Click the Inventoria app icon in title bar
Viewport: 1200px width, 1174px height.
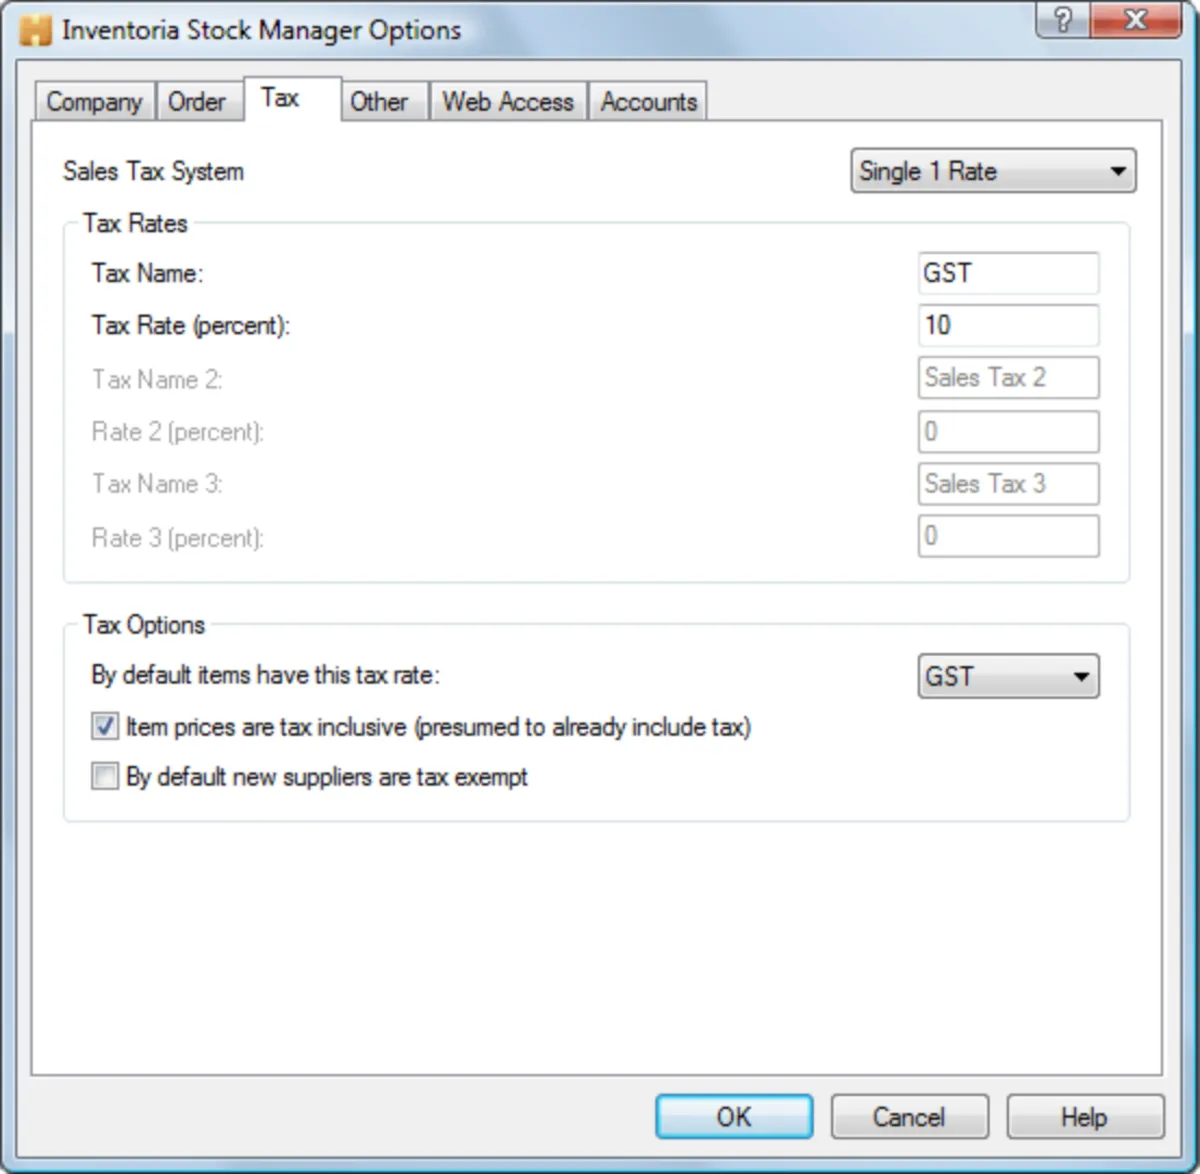[35, 30]
